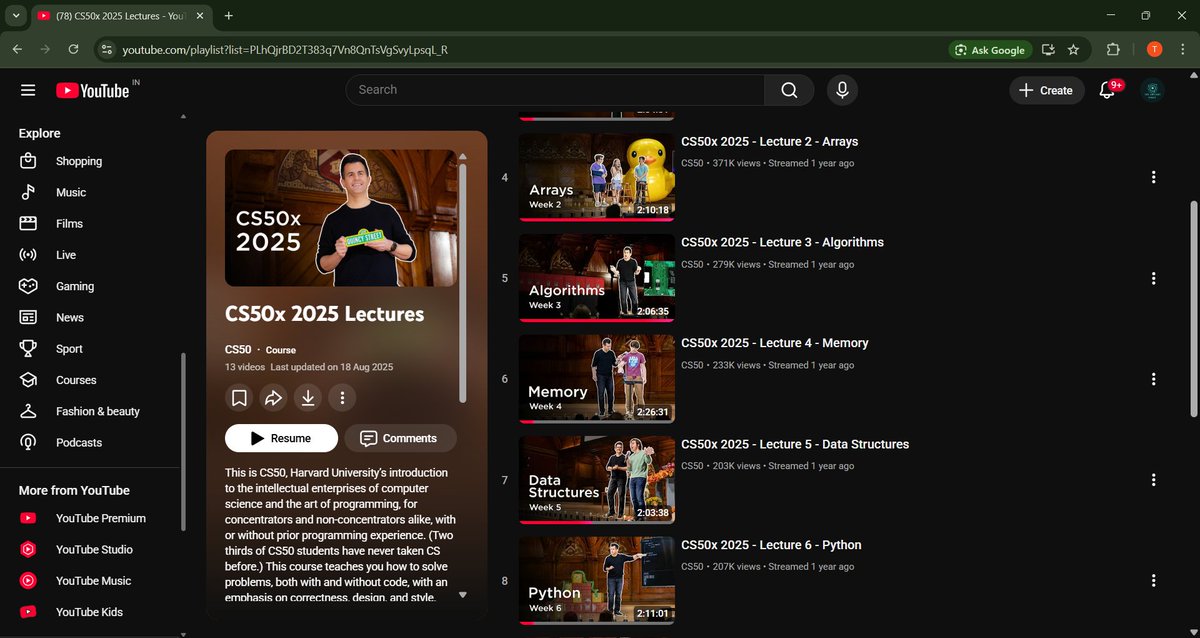Open Lecture 3 - Algorithms video title

coord(782,242)
